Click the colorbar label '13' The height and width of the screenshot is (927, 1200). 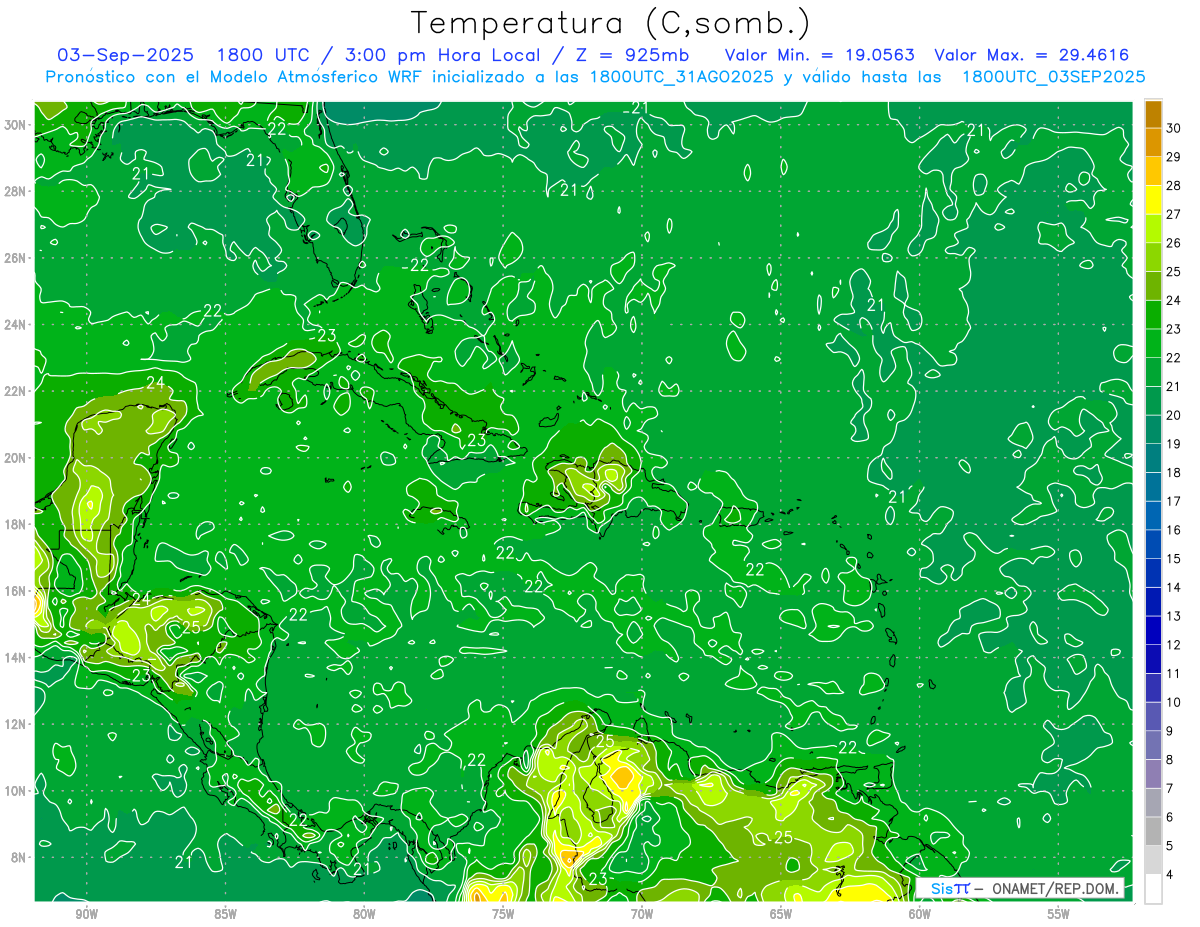(1174, 616)
